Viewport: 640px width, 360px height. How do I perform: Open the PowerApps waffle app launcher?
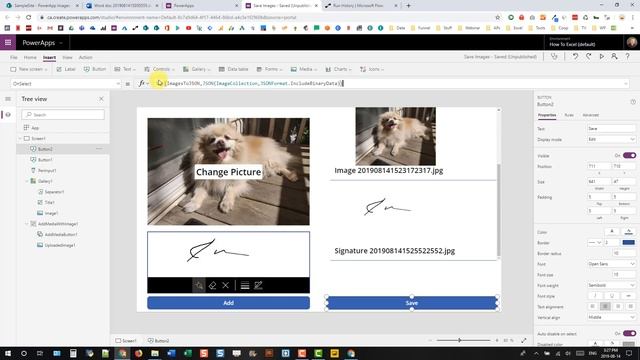(8, 42)
